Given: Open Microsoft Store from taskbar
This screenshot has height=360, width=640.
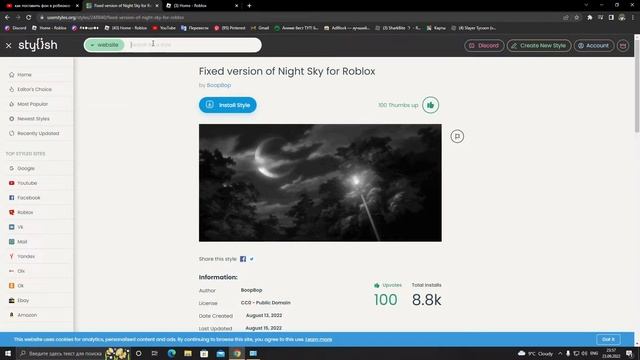Looking at the screenshot, I should pos(204,353).
